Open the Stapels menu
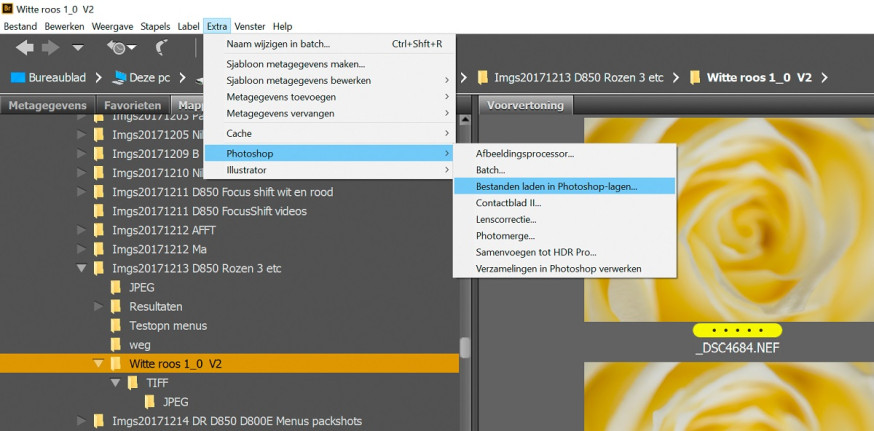Viewport: 874px width, 431px height. tap(156, 26)
